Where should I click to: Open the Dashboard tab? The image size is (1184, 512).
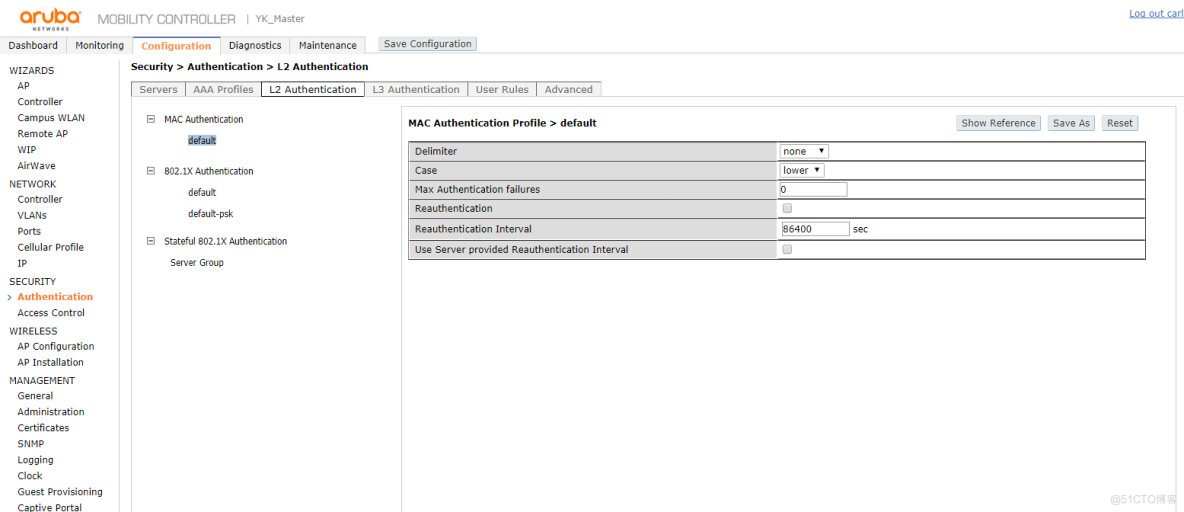click(x=33, y=45)
